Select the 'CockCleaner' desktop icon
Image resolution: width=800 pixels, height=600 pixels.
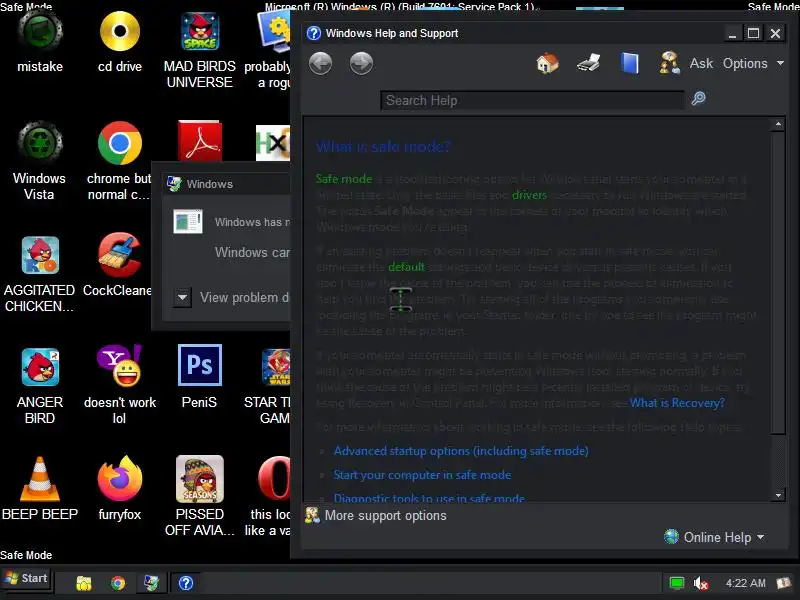click(119, 265)
